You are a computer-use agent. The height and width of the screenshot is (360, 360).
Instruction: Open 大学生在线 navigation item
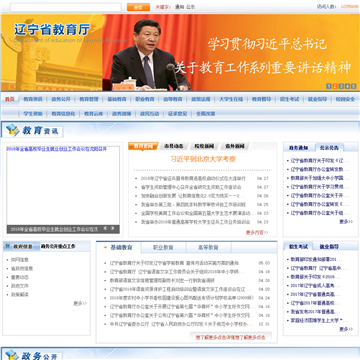click(x=231, y=99)
